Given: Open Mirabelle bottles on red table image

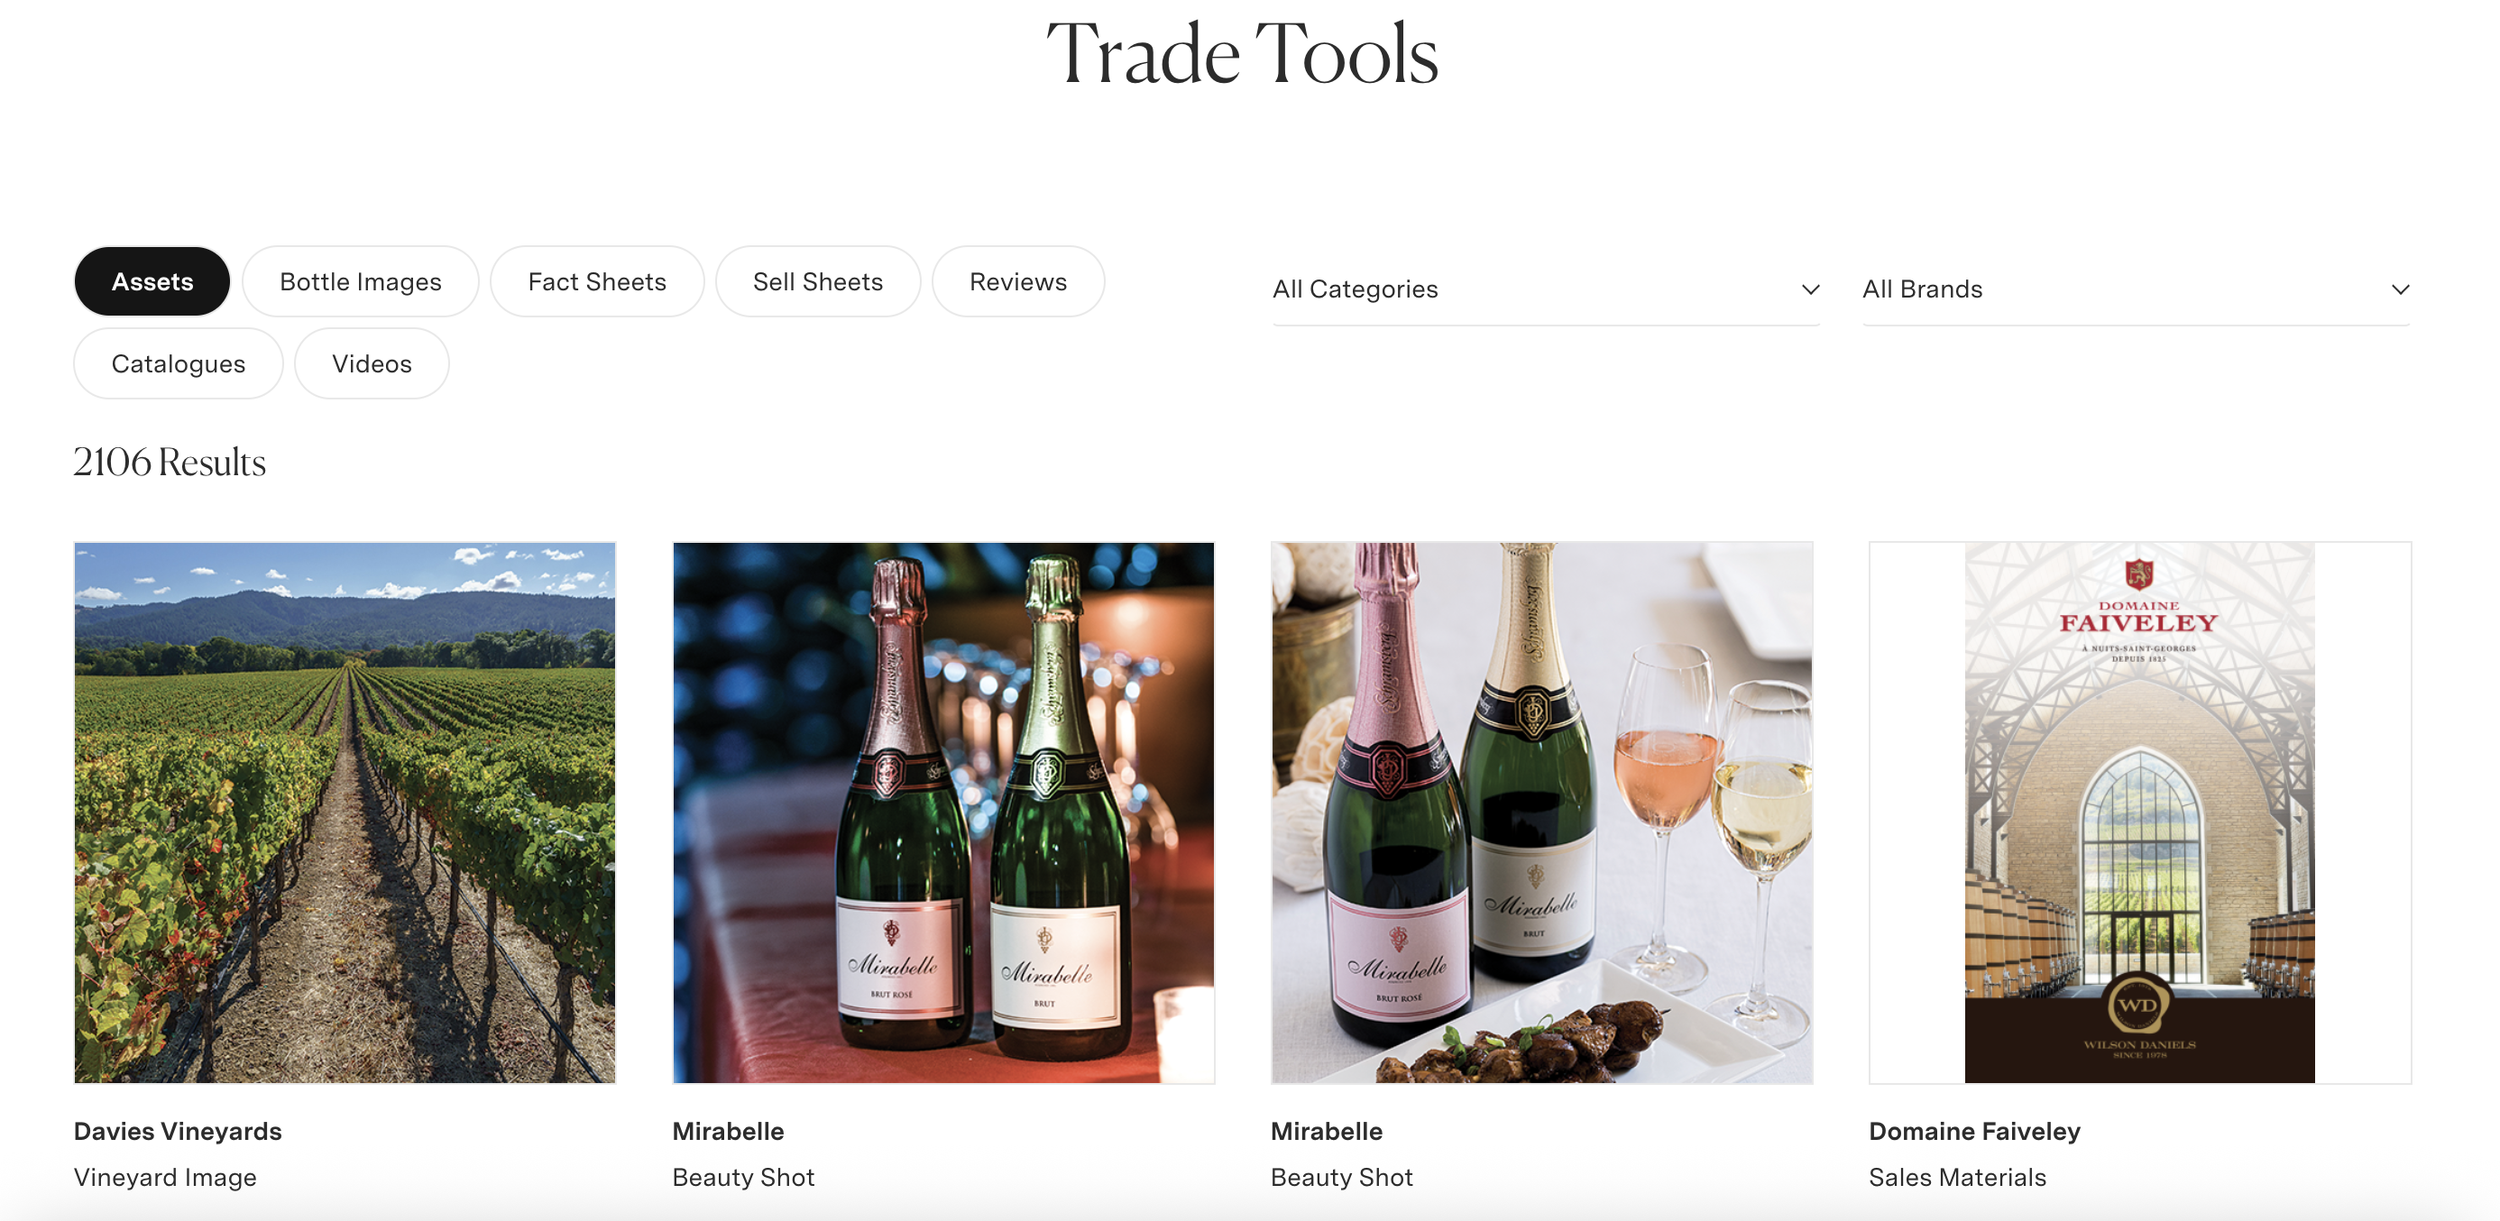Looking at the screenshot, I should pyautogui.click(x=944, y=813).
